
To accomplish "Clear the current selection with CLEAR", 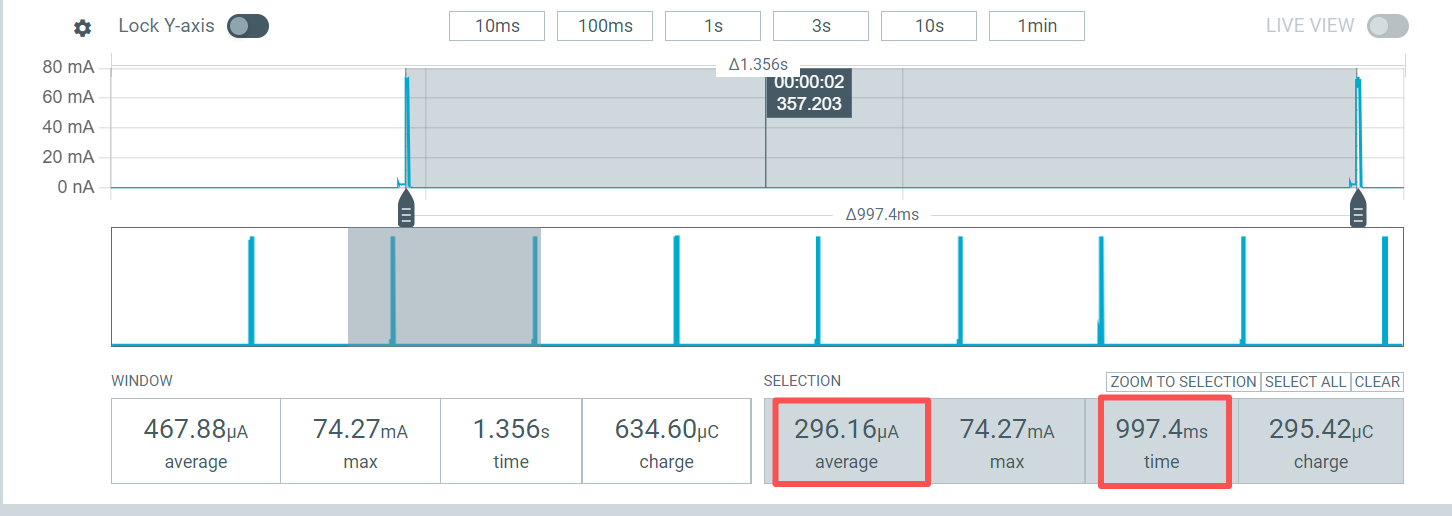I will tap(1377, 382).
